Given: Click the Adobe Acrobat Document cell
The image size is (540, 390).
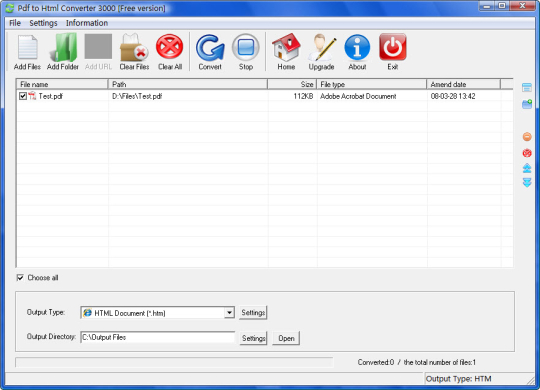Looking at the screenshot, I should 358,96.
